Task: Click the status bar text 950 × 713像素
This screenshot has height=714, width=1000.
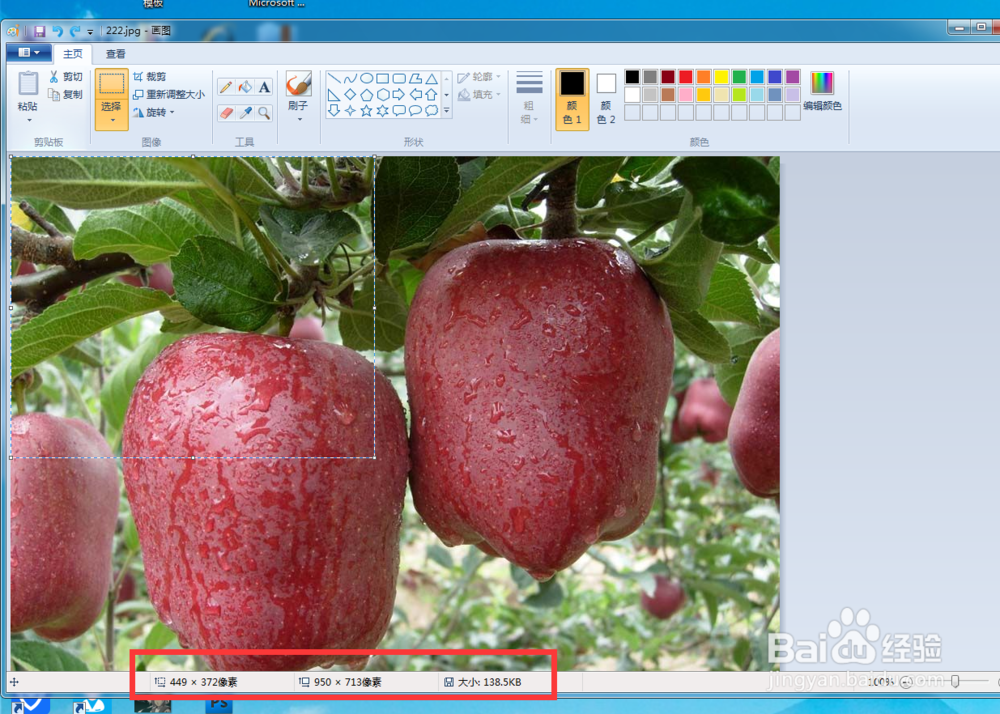Action: pos(348,682)
